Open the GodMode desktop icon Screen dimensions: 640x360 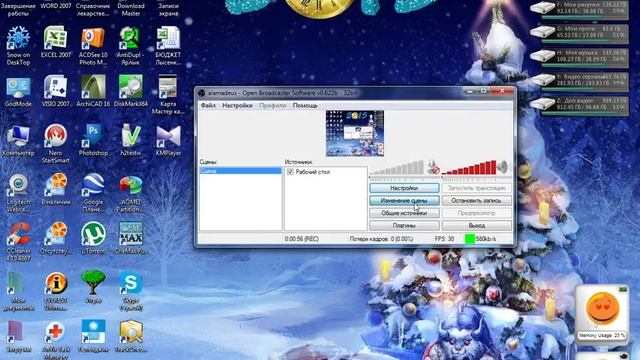18,91
